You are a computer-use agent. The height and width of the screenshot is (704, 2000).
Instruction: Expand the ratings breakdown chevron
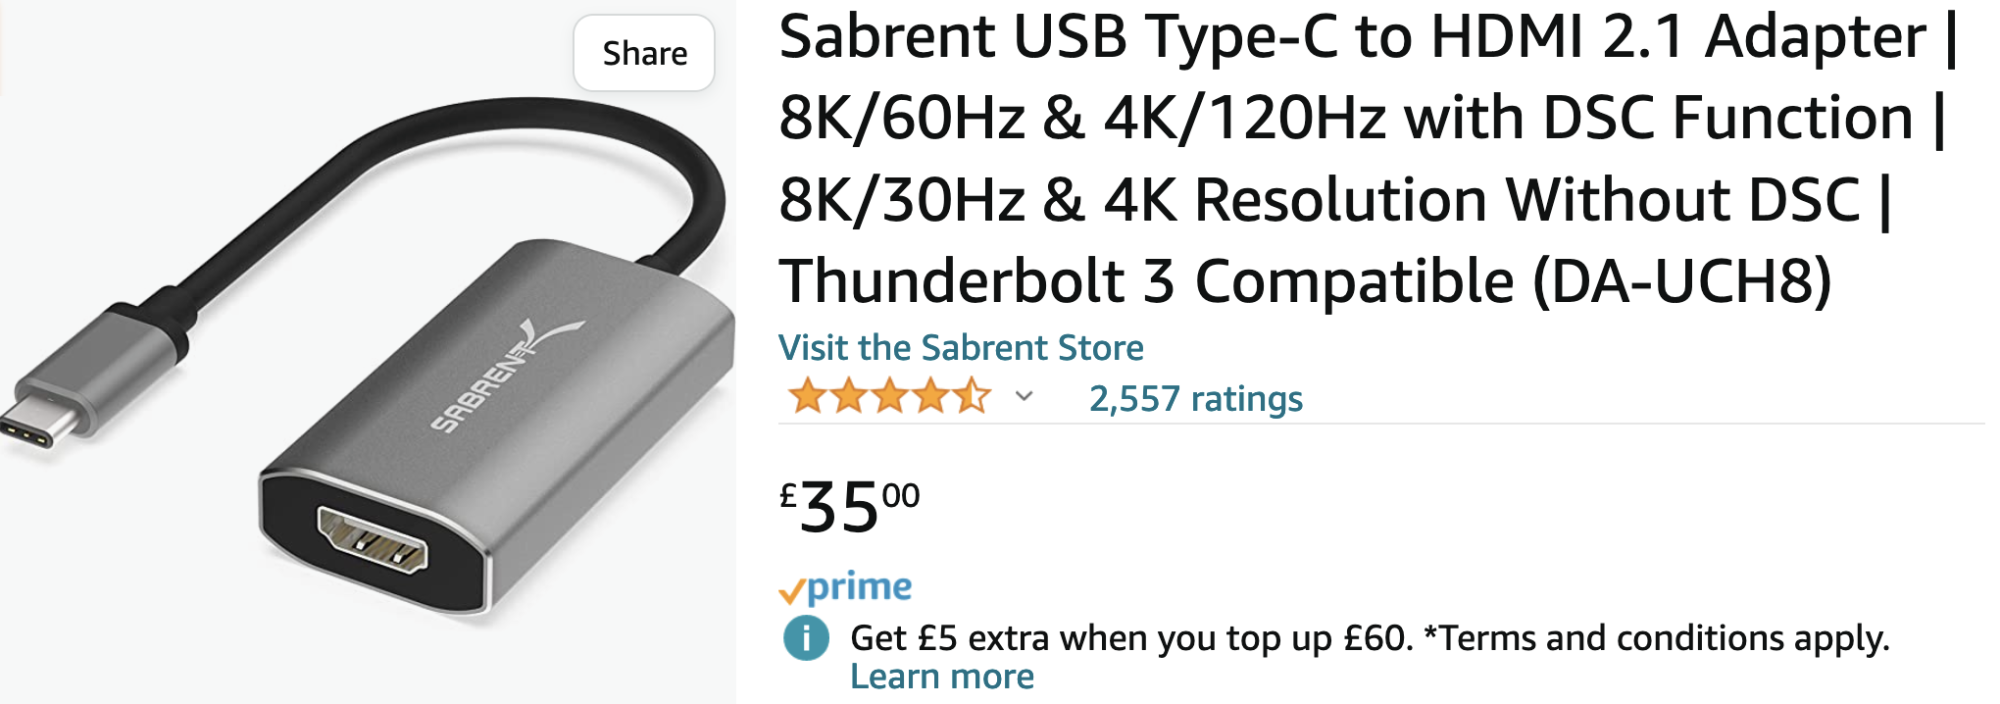tap(1023, 397)
